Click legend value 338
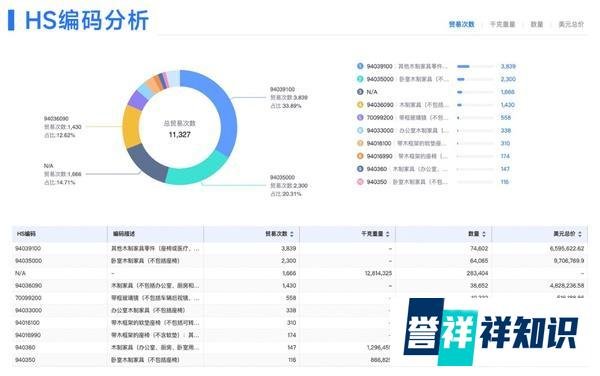The image size is (600, 376). coord(505,130)
